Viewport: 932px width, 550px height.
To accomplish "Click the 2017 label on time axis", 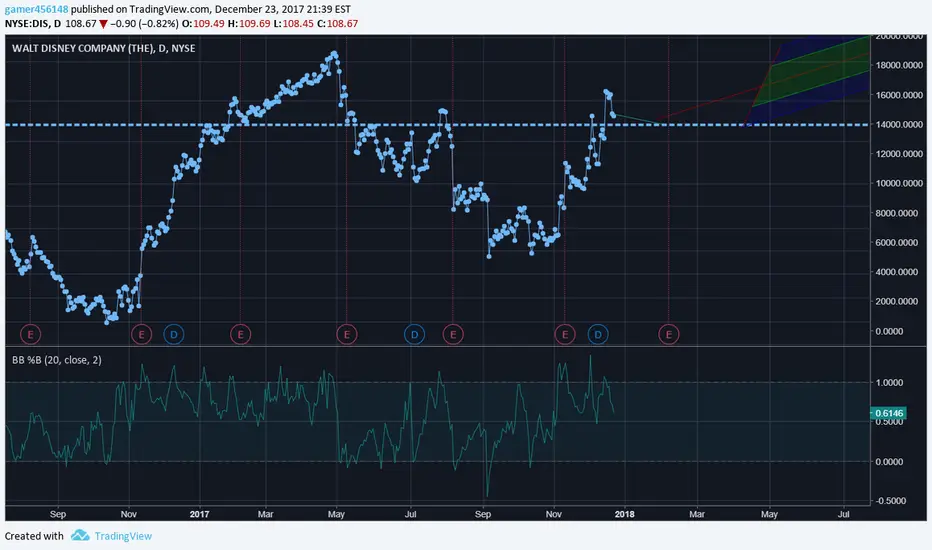I will tap(200, 514).
